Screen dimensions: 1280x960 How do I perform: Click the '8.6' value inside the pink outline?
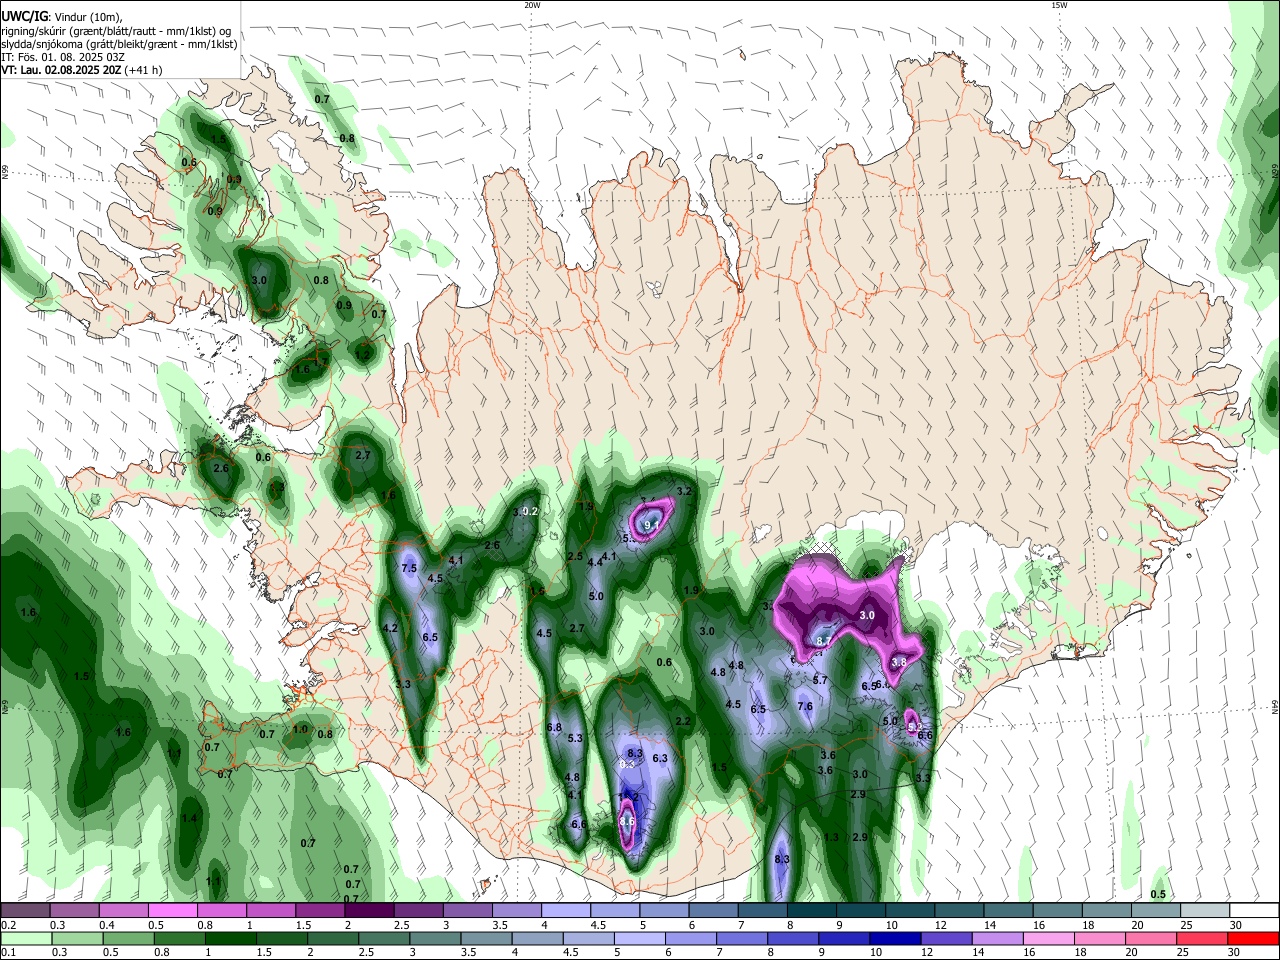628,821
